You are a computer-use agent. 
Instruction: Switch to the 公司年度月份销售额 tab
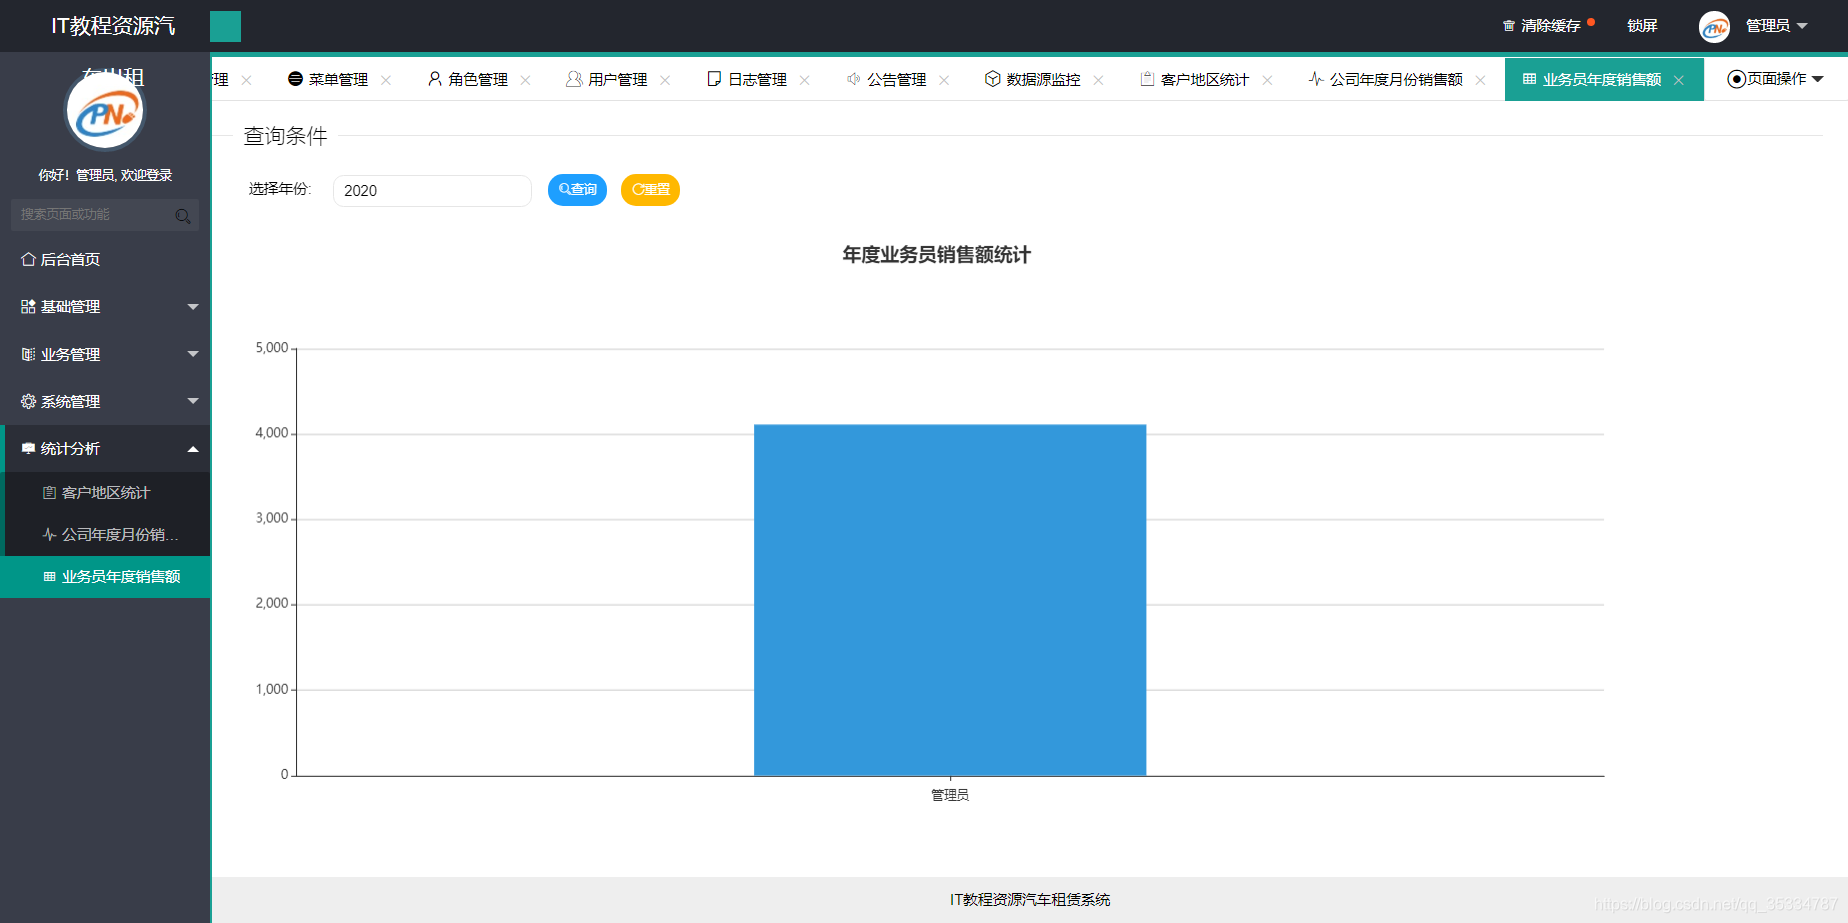point(1396,79)
